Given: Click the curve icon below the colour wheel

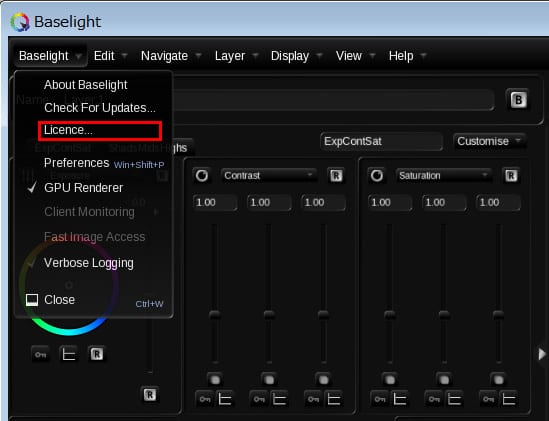Looking at the screenshot, I should tap(69, 354).
